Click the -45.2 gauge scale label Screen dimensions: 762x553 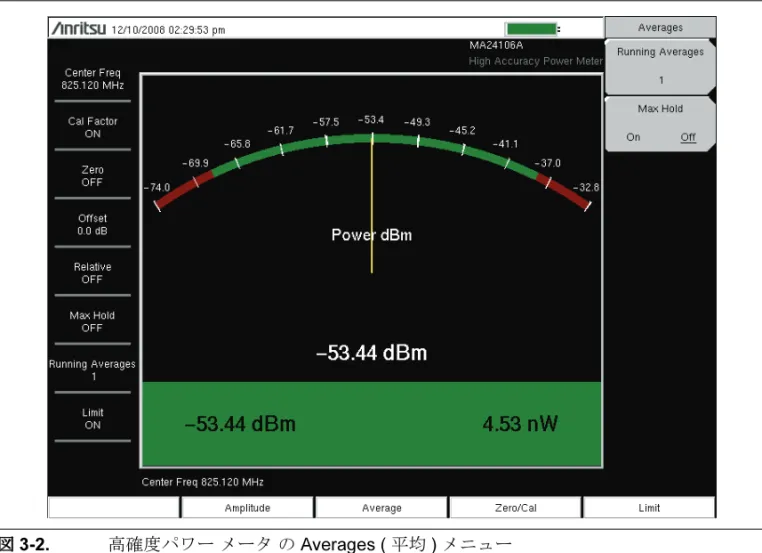coord(462,130)
